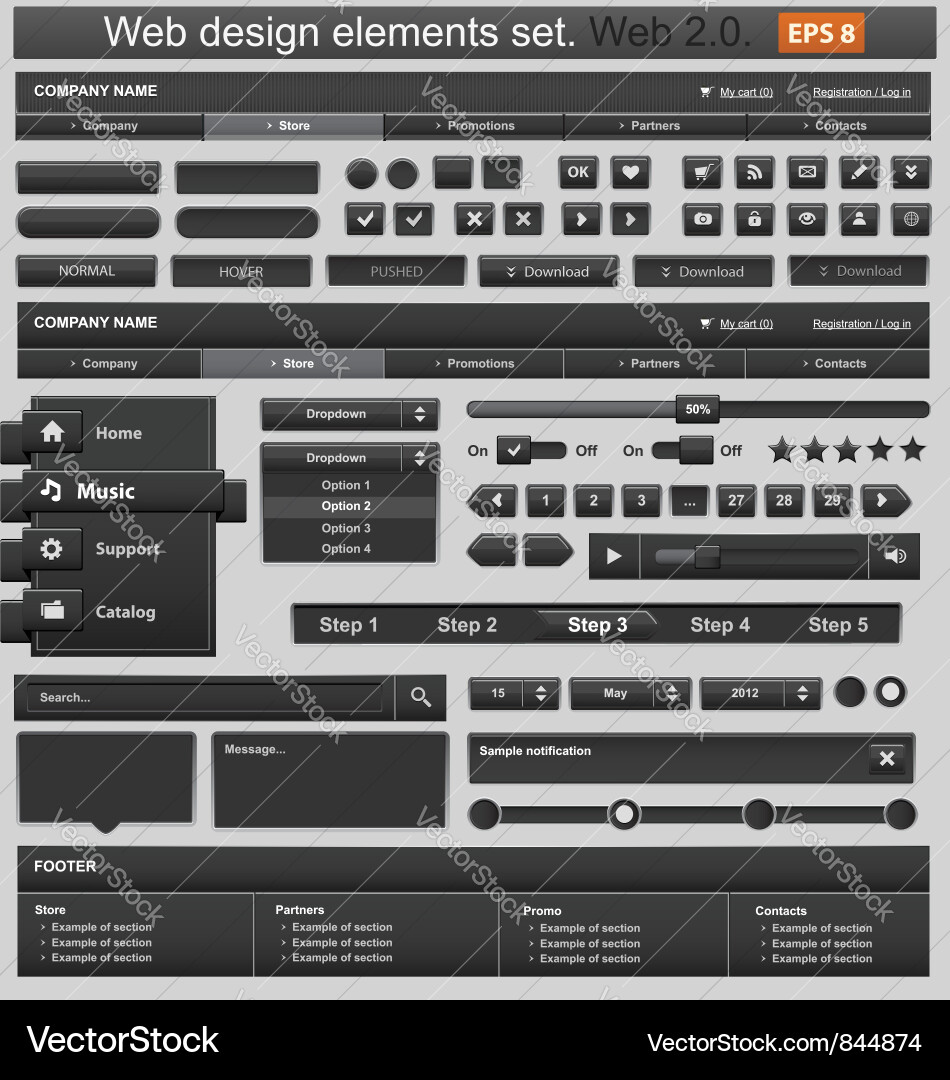Click the white-center knob on four-point slider
The image size is (950, 1080).
[x=624, y=814]
